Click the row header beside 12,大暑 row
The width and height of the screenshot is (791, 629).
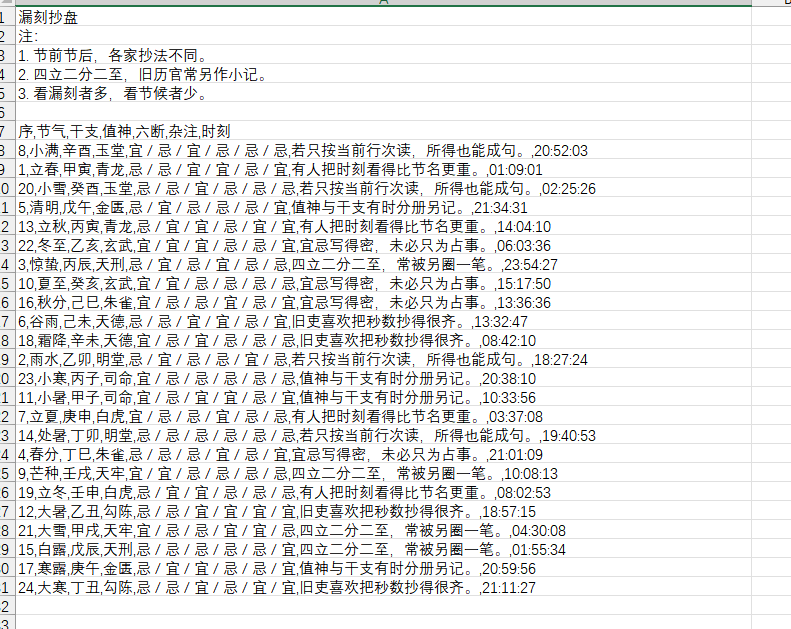[8, 511]
